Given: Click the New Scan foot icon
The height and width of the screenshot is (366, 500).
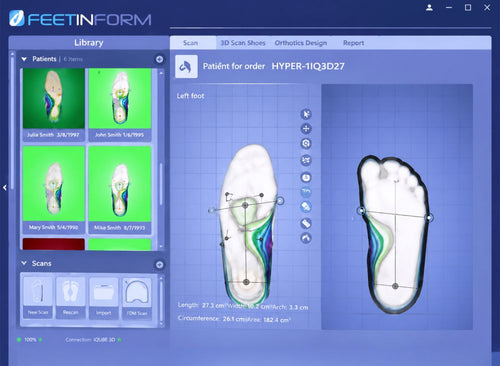Looking at the screenshot, I should coord(38,291).
